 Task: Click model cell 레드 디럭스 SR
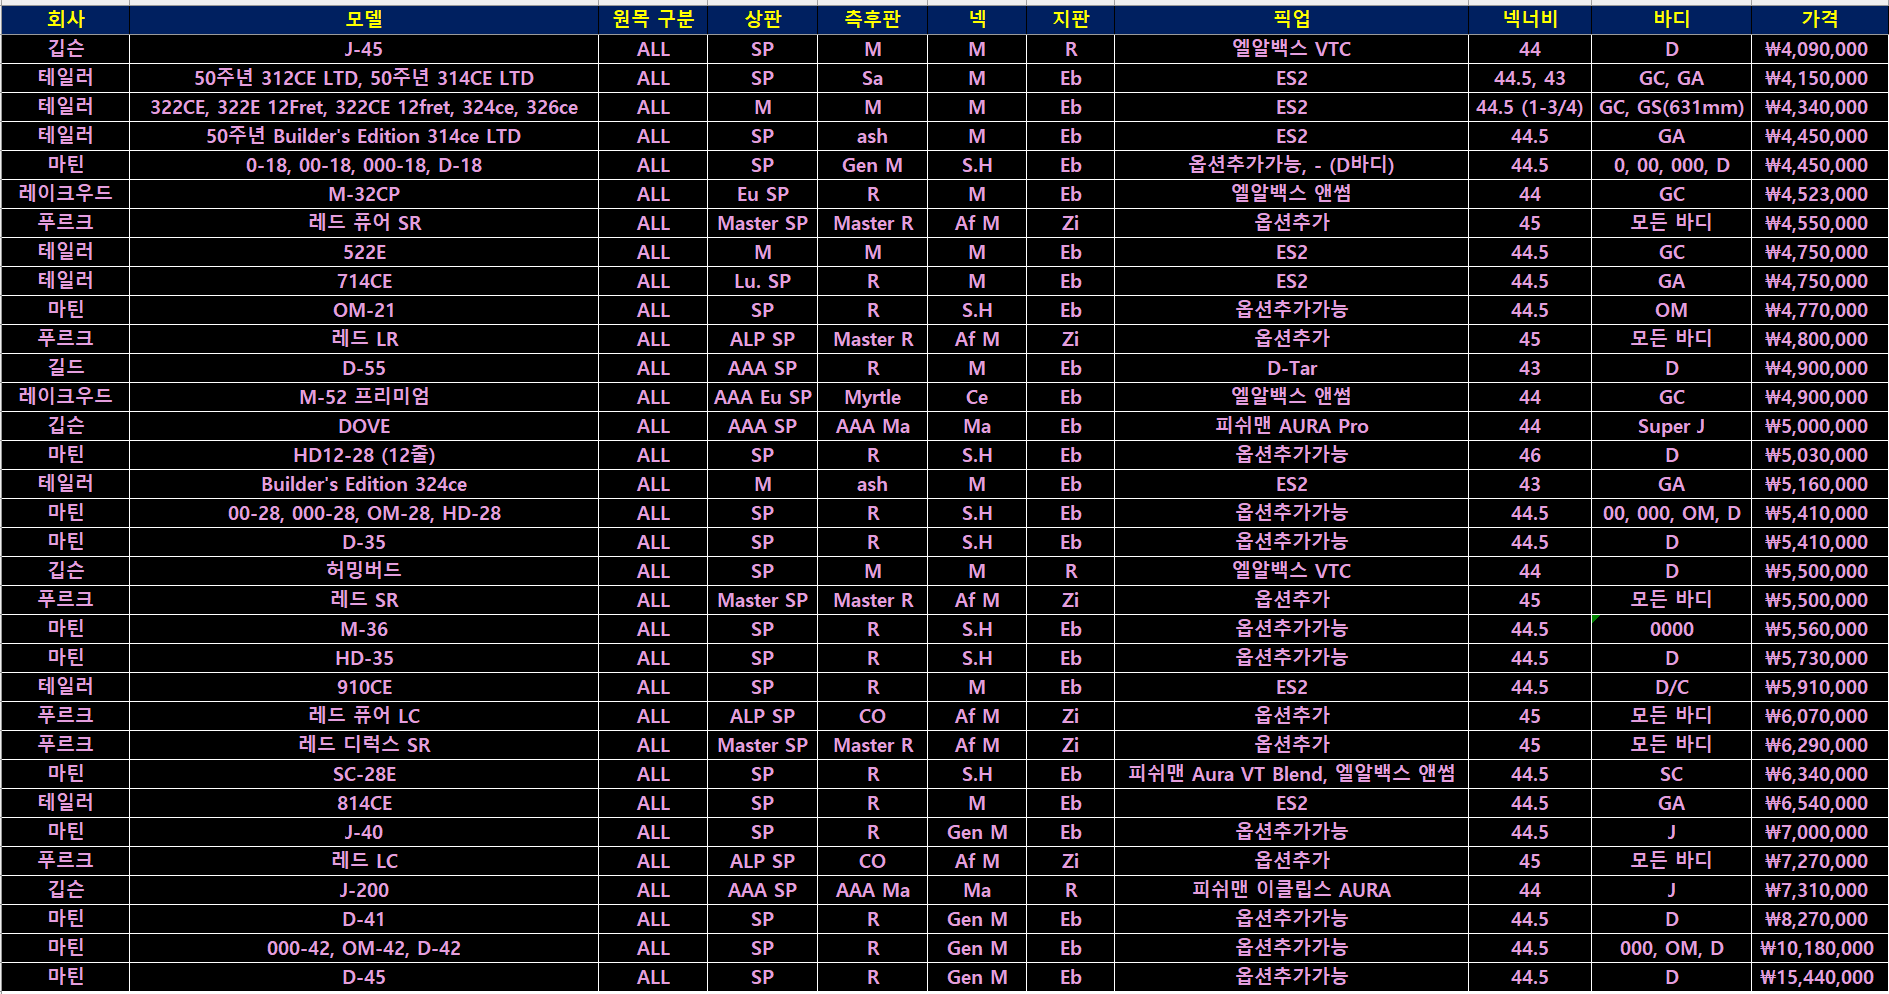[364, 745]
